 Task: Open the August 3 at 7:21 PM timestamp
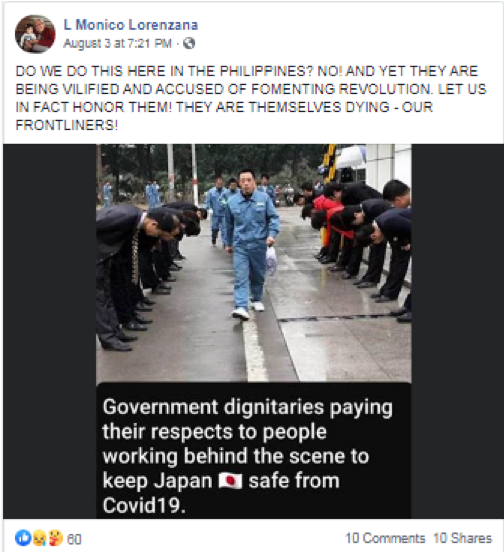(117, 44)
